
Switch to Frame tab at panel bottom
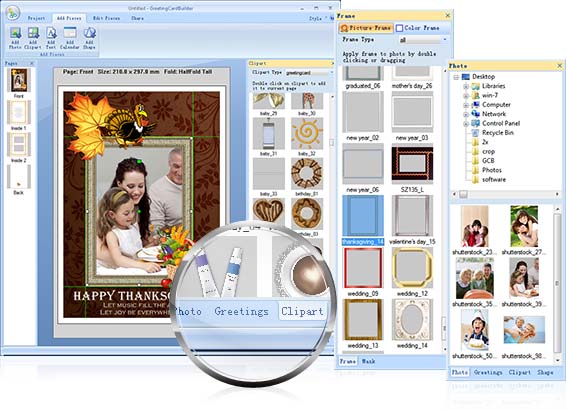(348, 361)
